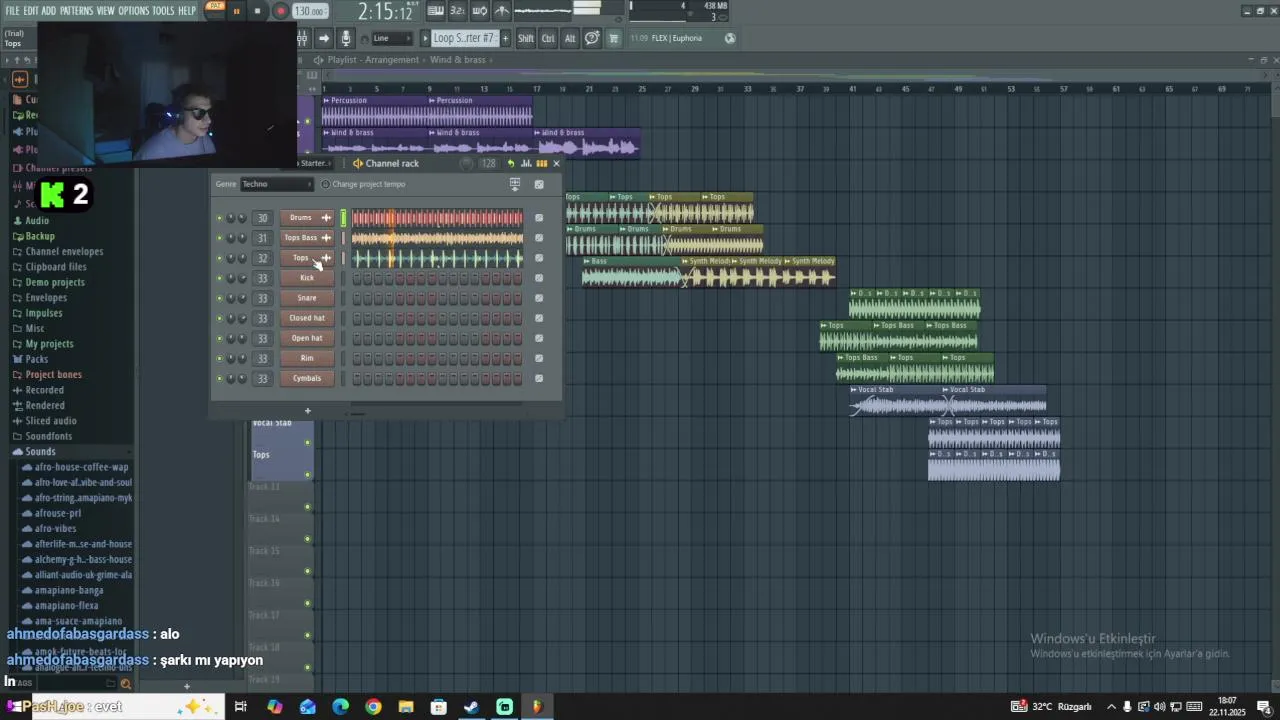This screenshot has height=720, width=1280.
Task: Click the icon left of the genre dice
Action: (x=515, y=184)
